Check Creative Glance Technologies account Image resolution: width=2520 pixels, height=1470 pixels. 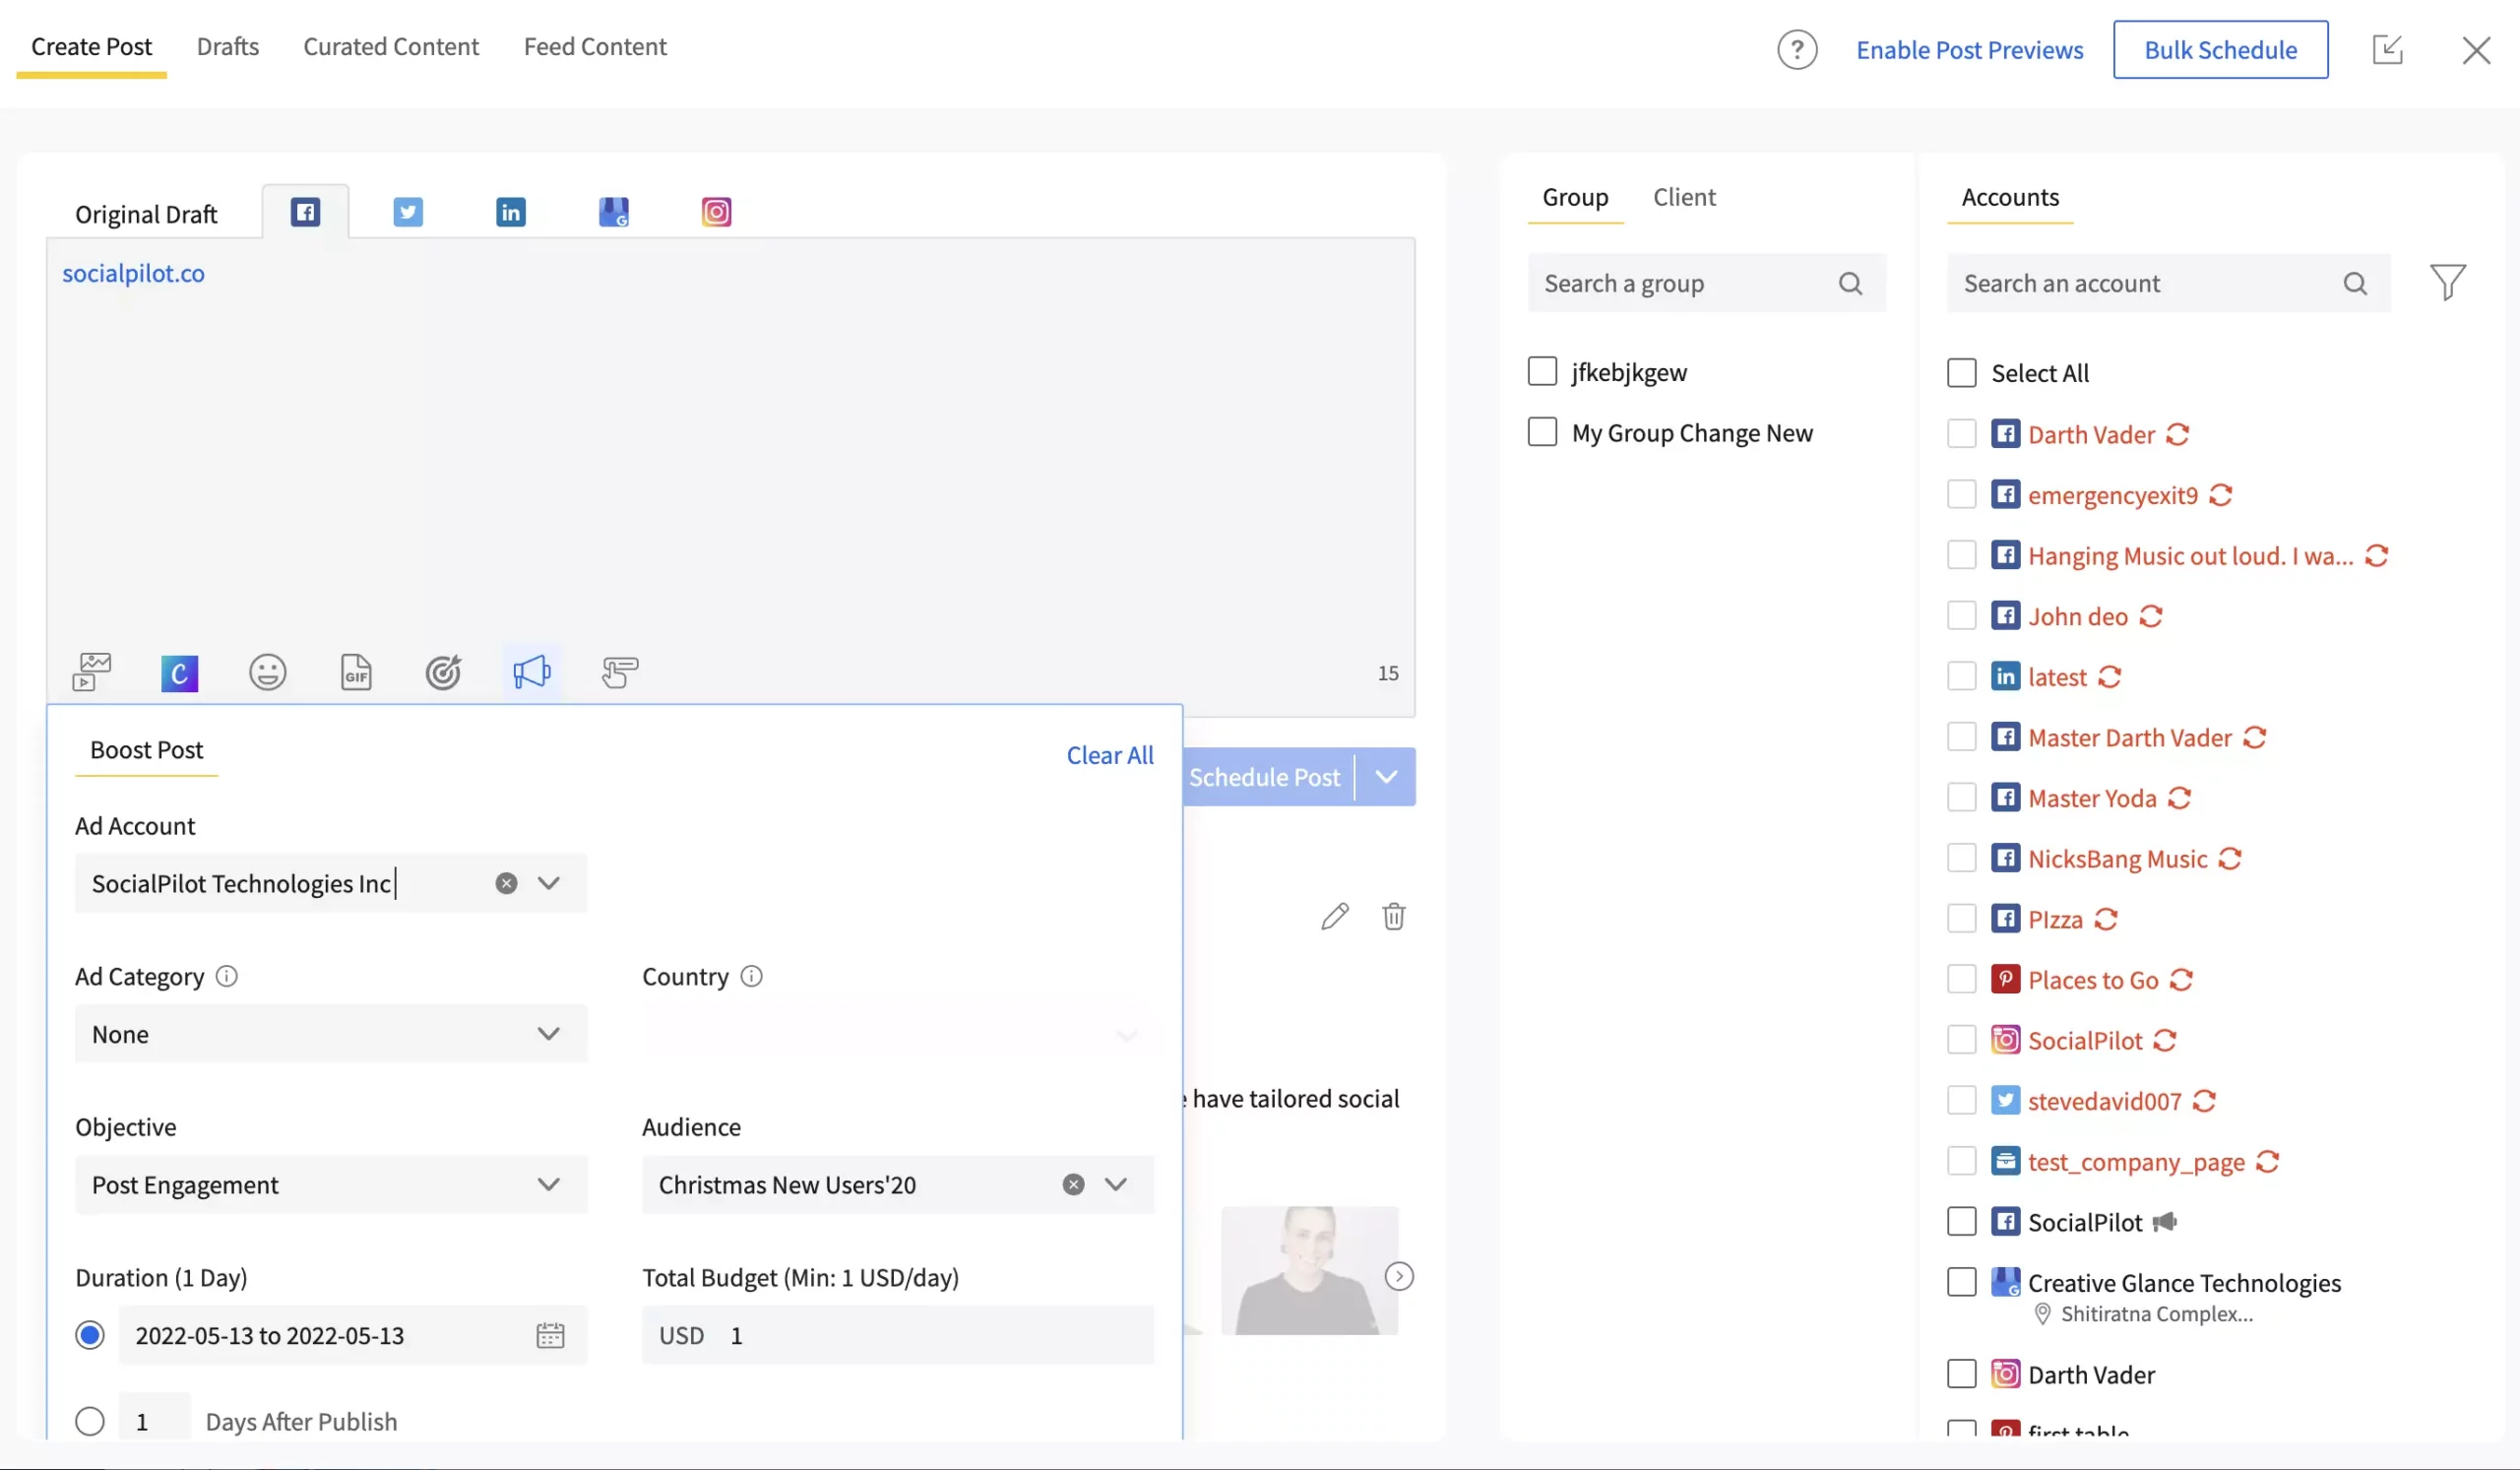coord(1962,1282)
